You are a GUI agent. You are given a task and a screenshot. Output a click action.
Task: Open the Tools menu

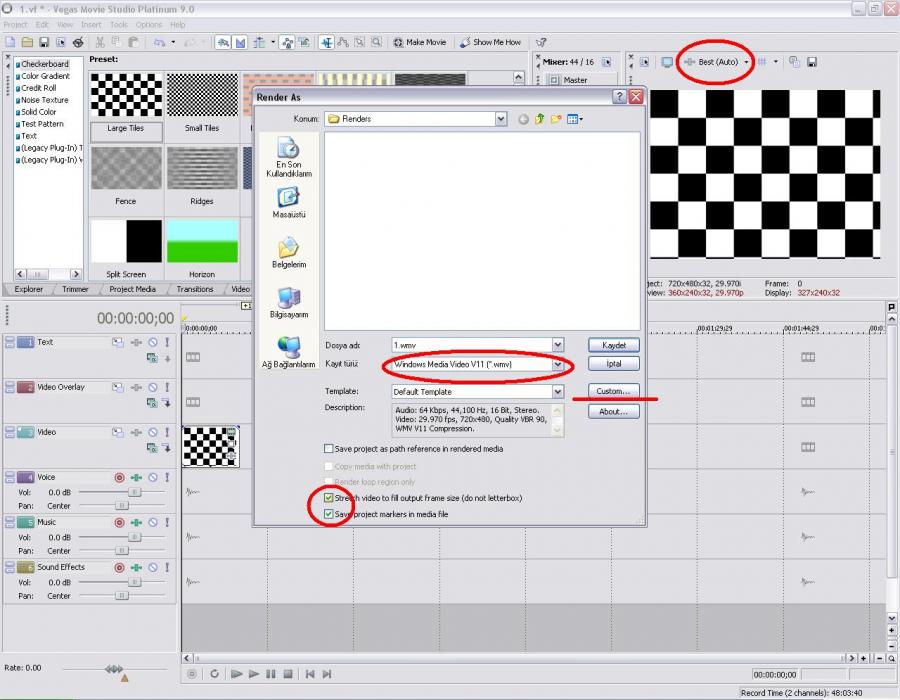pos(119,25)
